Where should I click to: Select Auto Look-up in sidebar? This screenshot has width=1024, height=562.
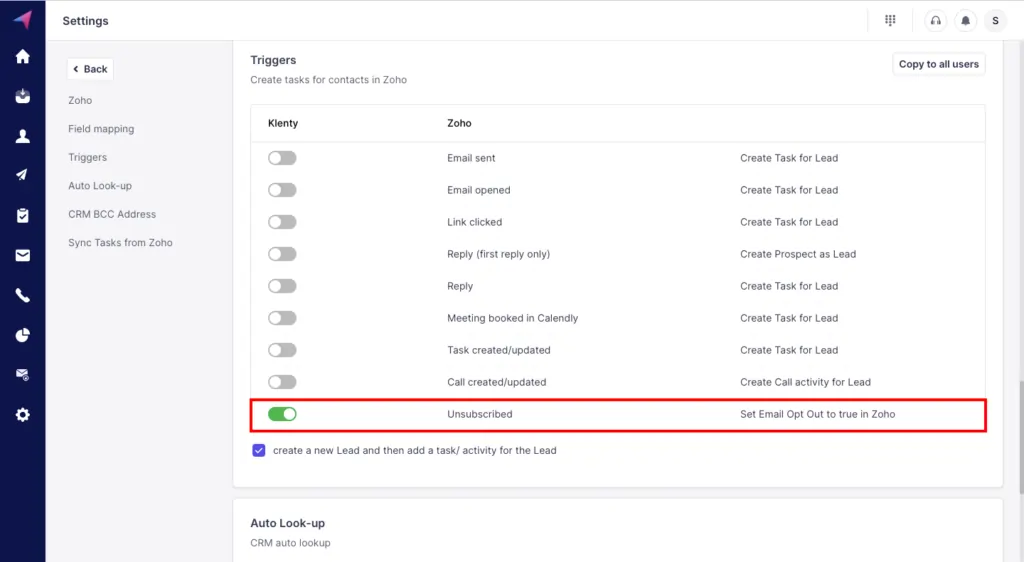100,185
